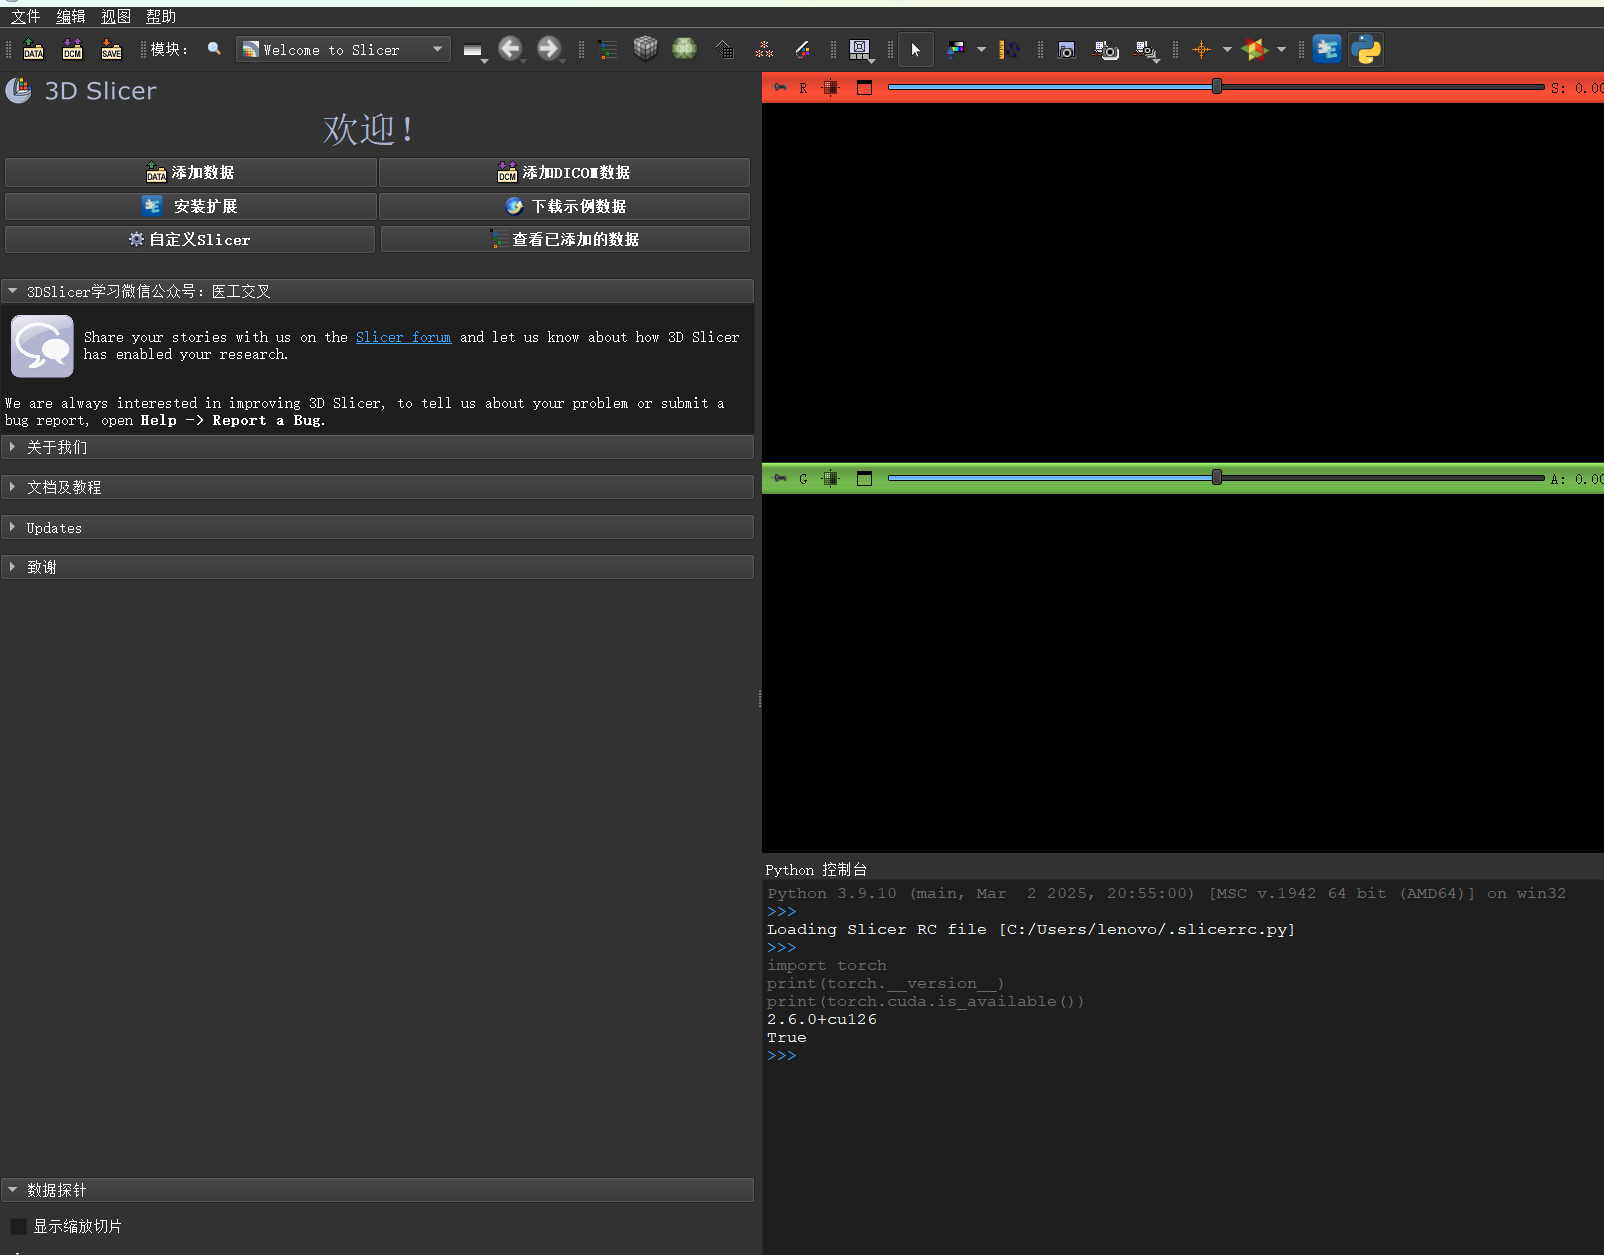
Task: Open the Slicer forum link
Action: pyautogui.click(x=403, y=337)
